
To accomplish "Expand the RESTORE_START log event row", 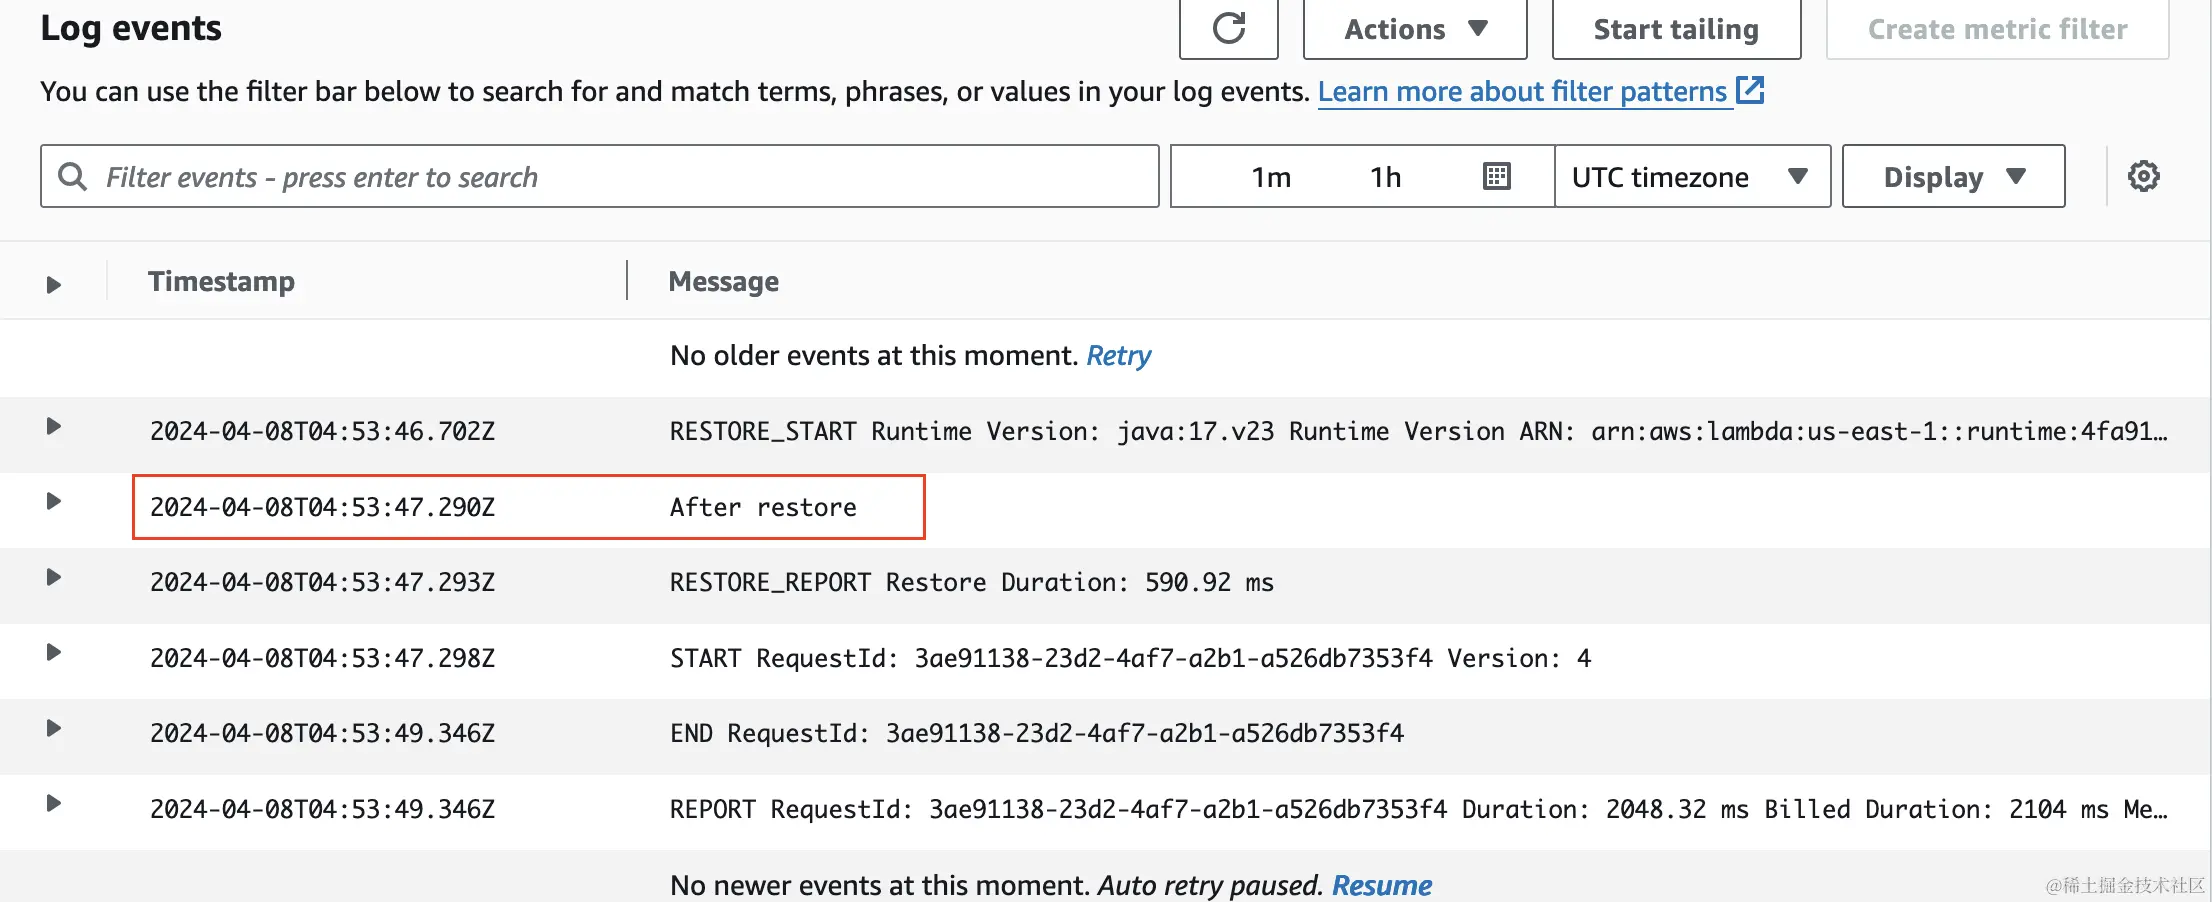I will coord(54,427).
